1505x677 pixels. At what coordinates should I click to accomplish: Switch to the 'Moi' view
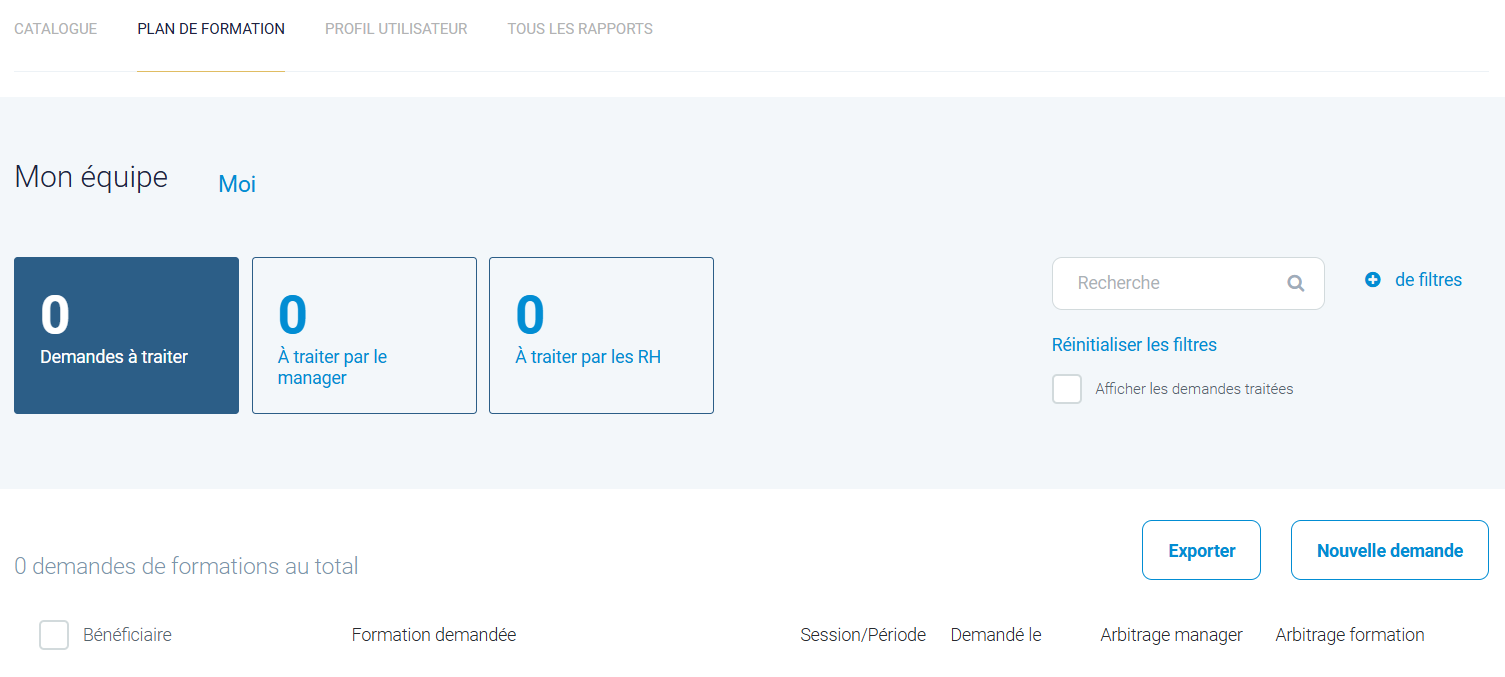[237, 184]
